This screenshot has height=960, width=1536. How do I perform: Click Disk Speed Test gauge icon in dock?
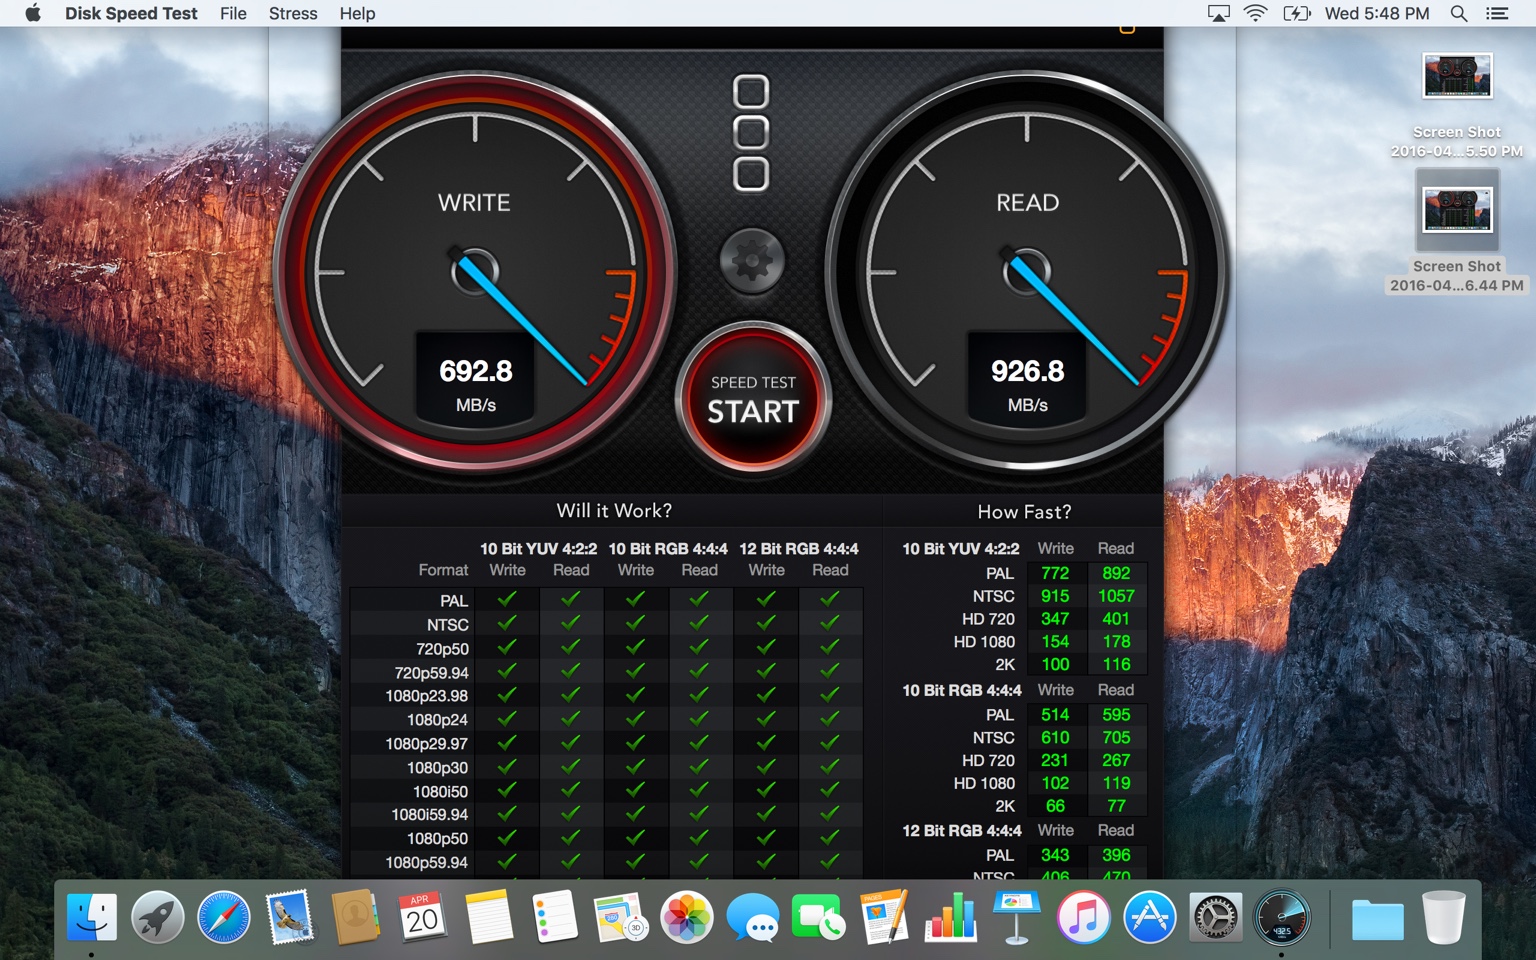pyautogui.click(x=1281, y=917)
